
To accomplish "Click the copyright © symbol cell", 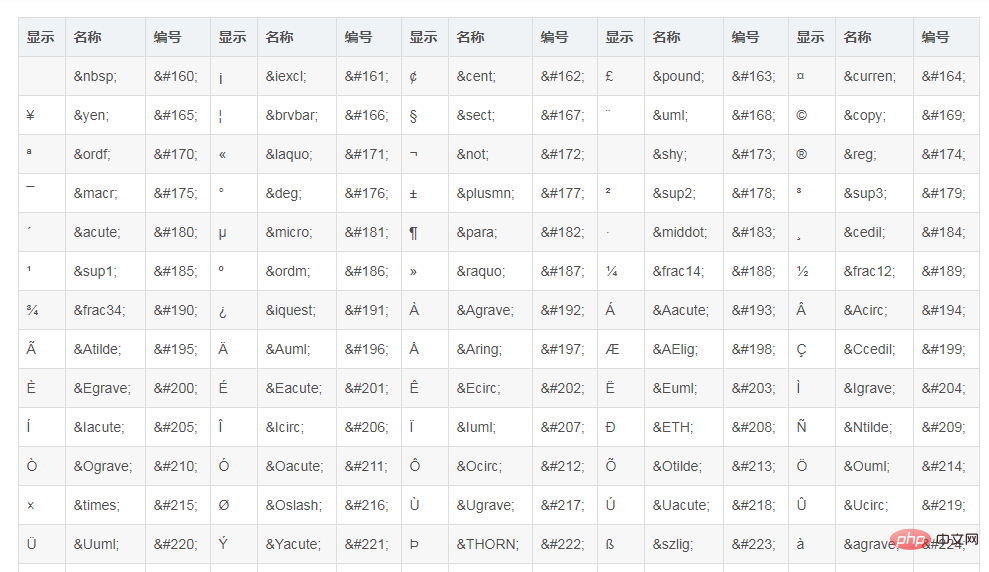I will coord(812,115).
